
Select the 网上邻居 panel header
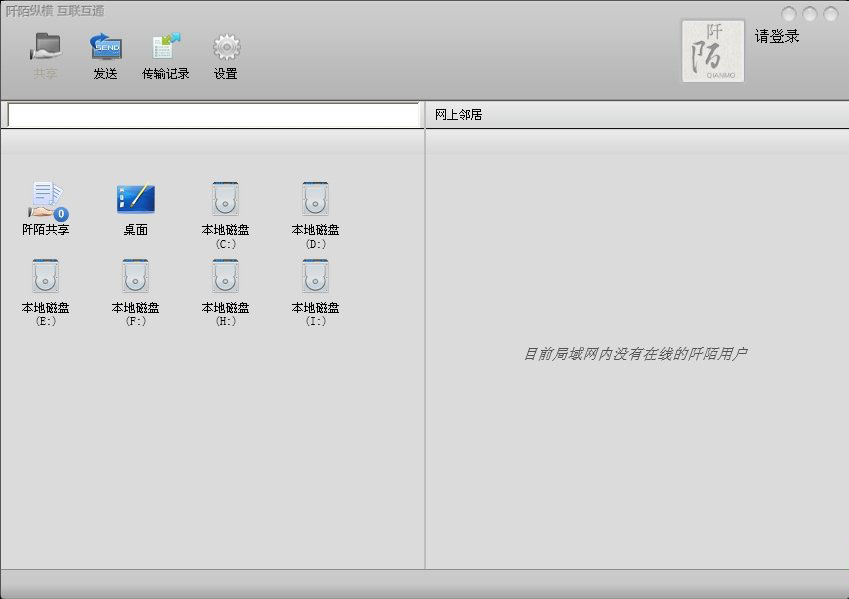click(459, 115)
